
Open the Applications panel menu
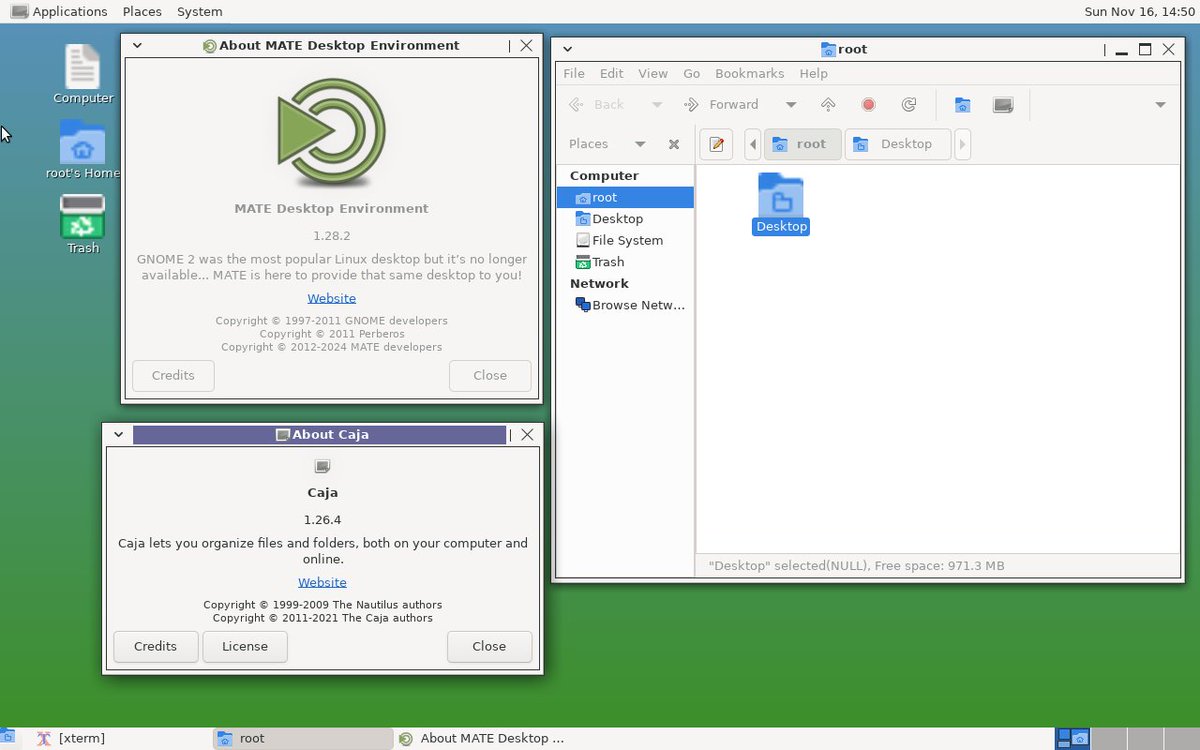[59, 12]
